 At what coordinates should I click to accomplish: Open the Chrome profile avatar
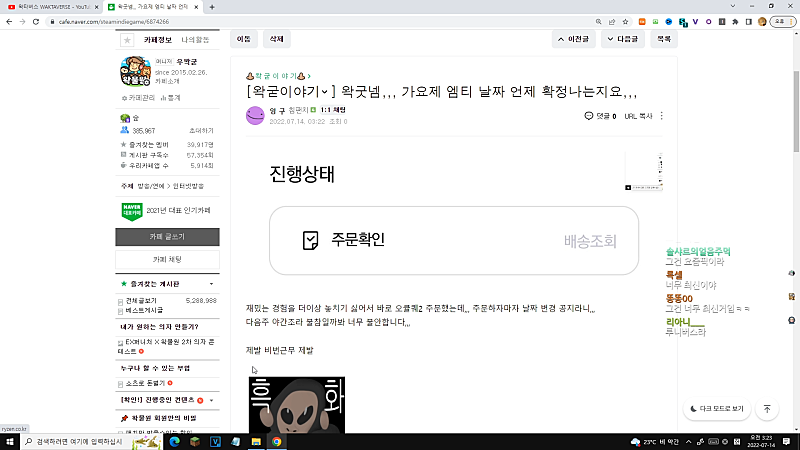coord(762,22)
